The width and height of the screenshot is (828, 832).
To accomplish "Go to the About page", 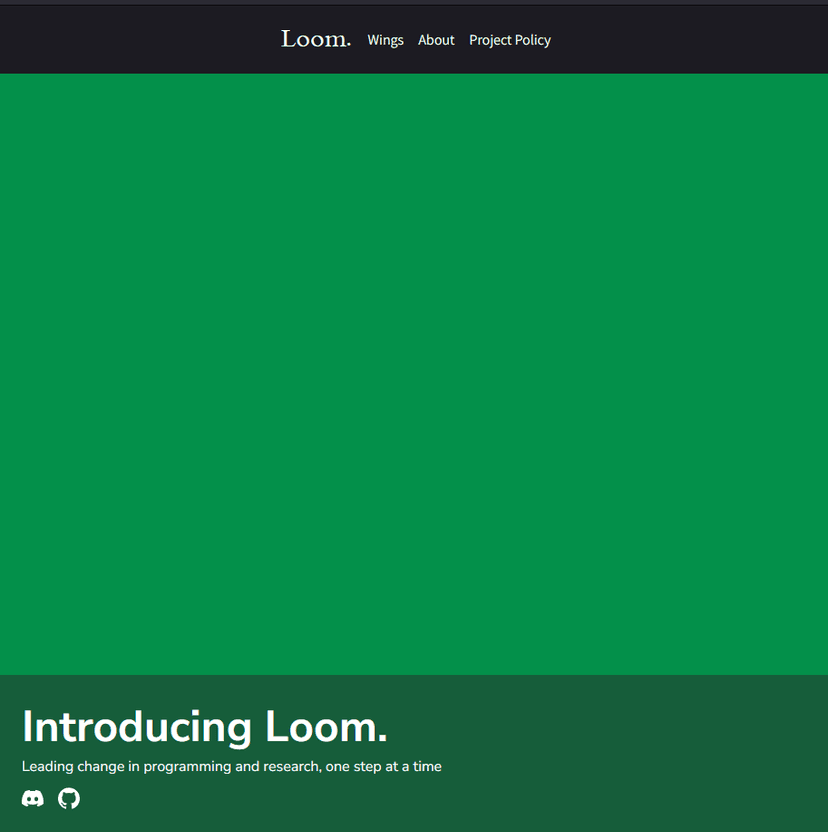I will [x=436, y=40].
